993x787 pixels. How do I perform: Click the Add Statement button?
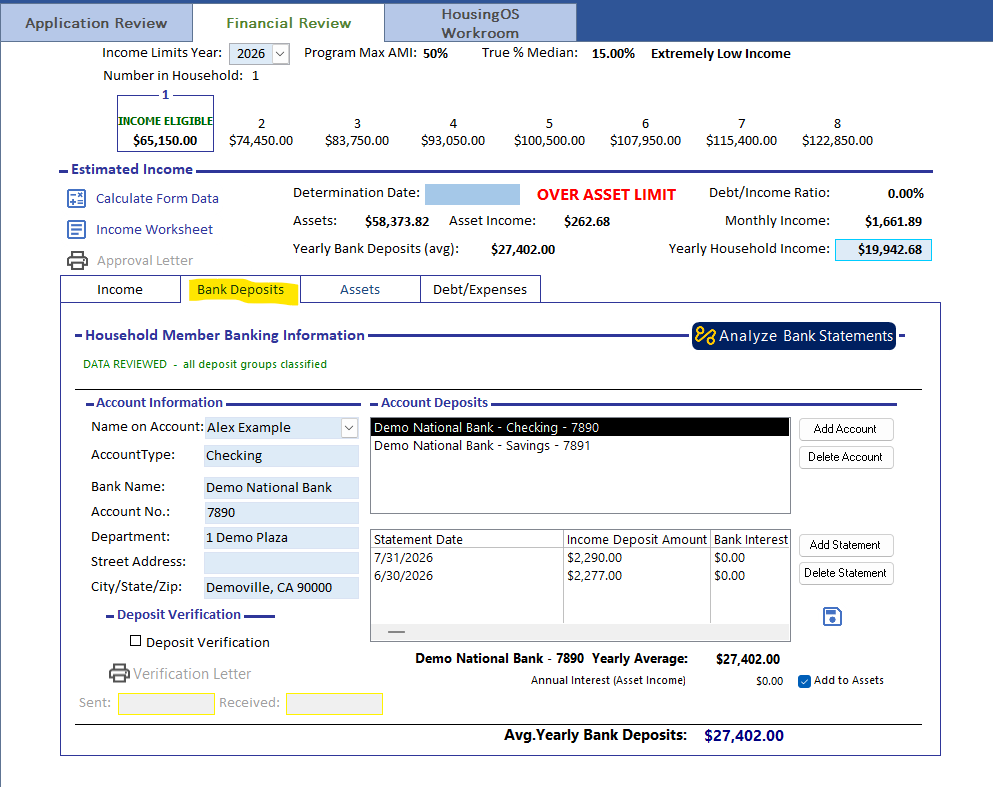[x=846, y=545]
